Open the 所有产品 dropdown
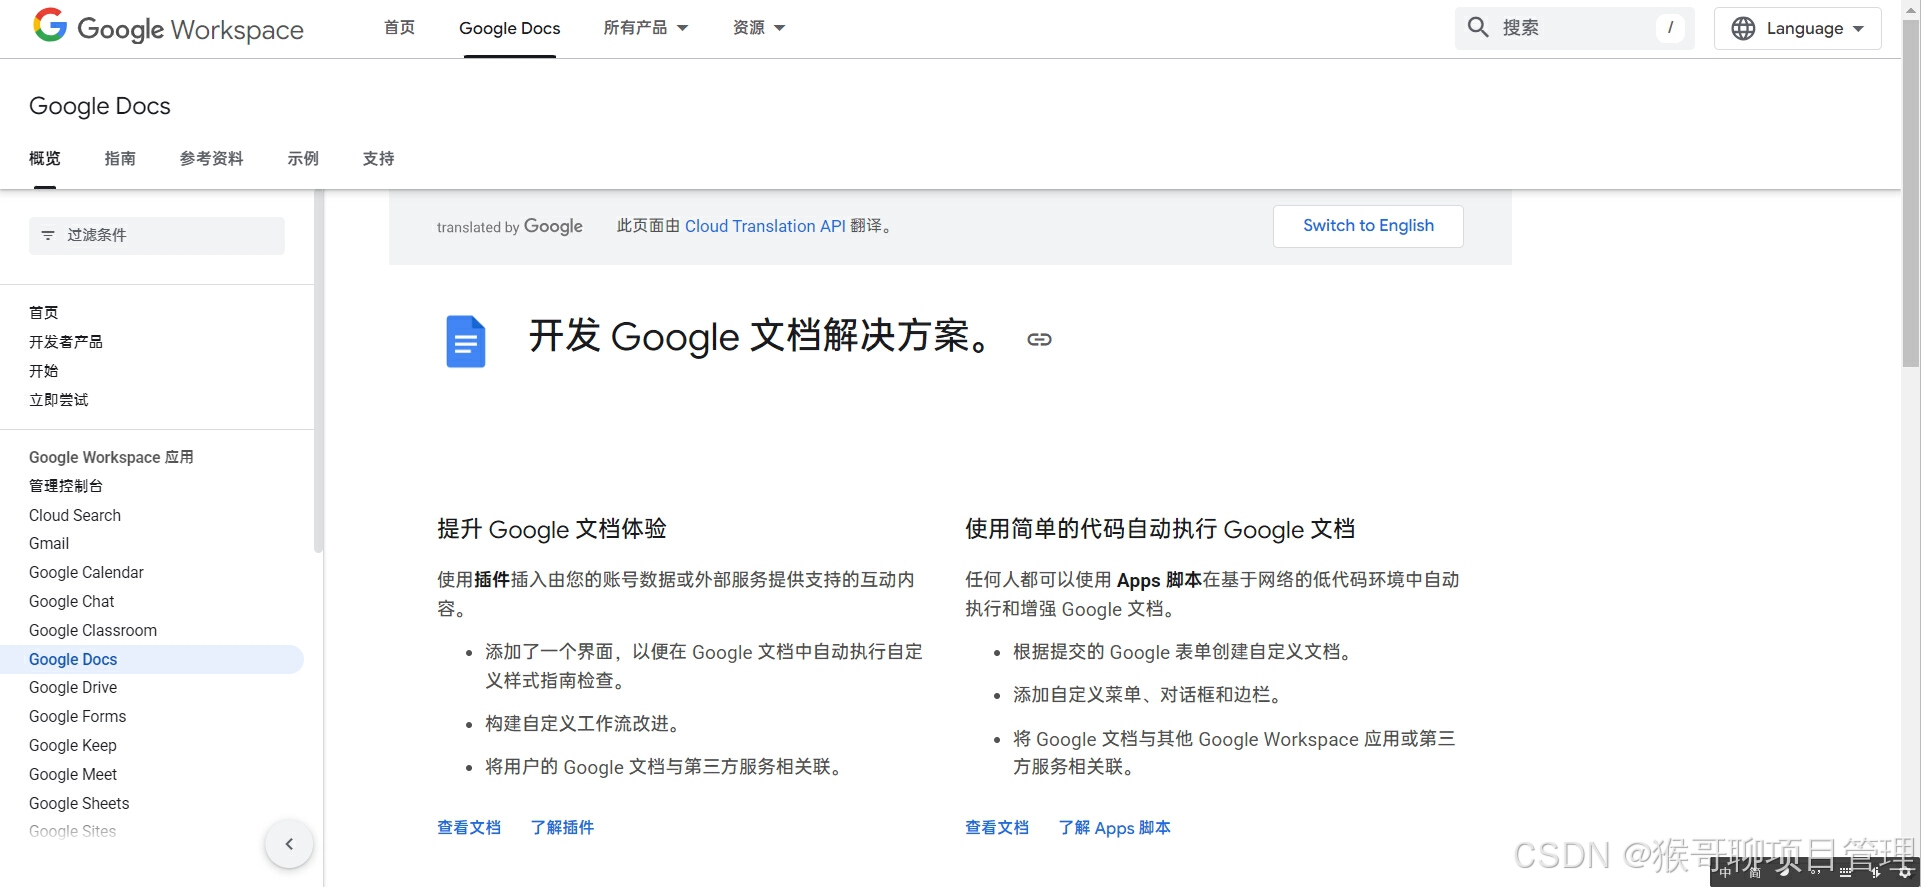 pos(645,28)
